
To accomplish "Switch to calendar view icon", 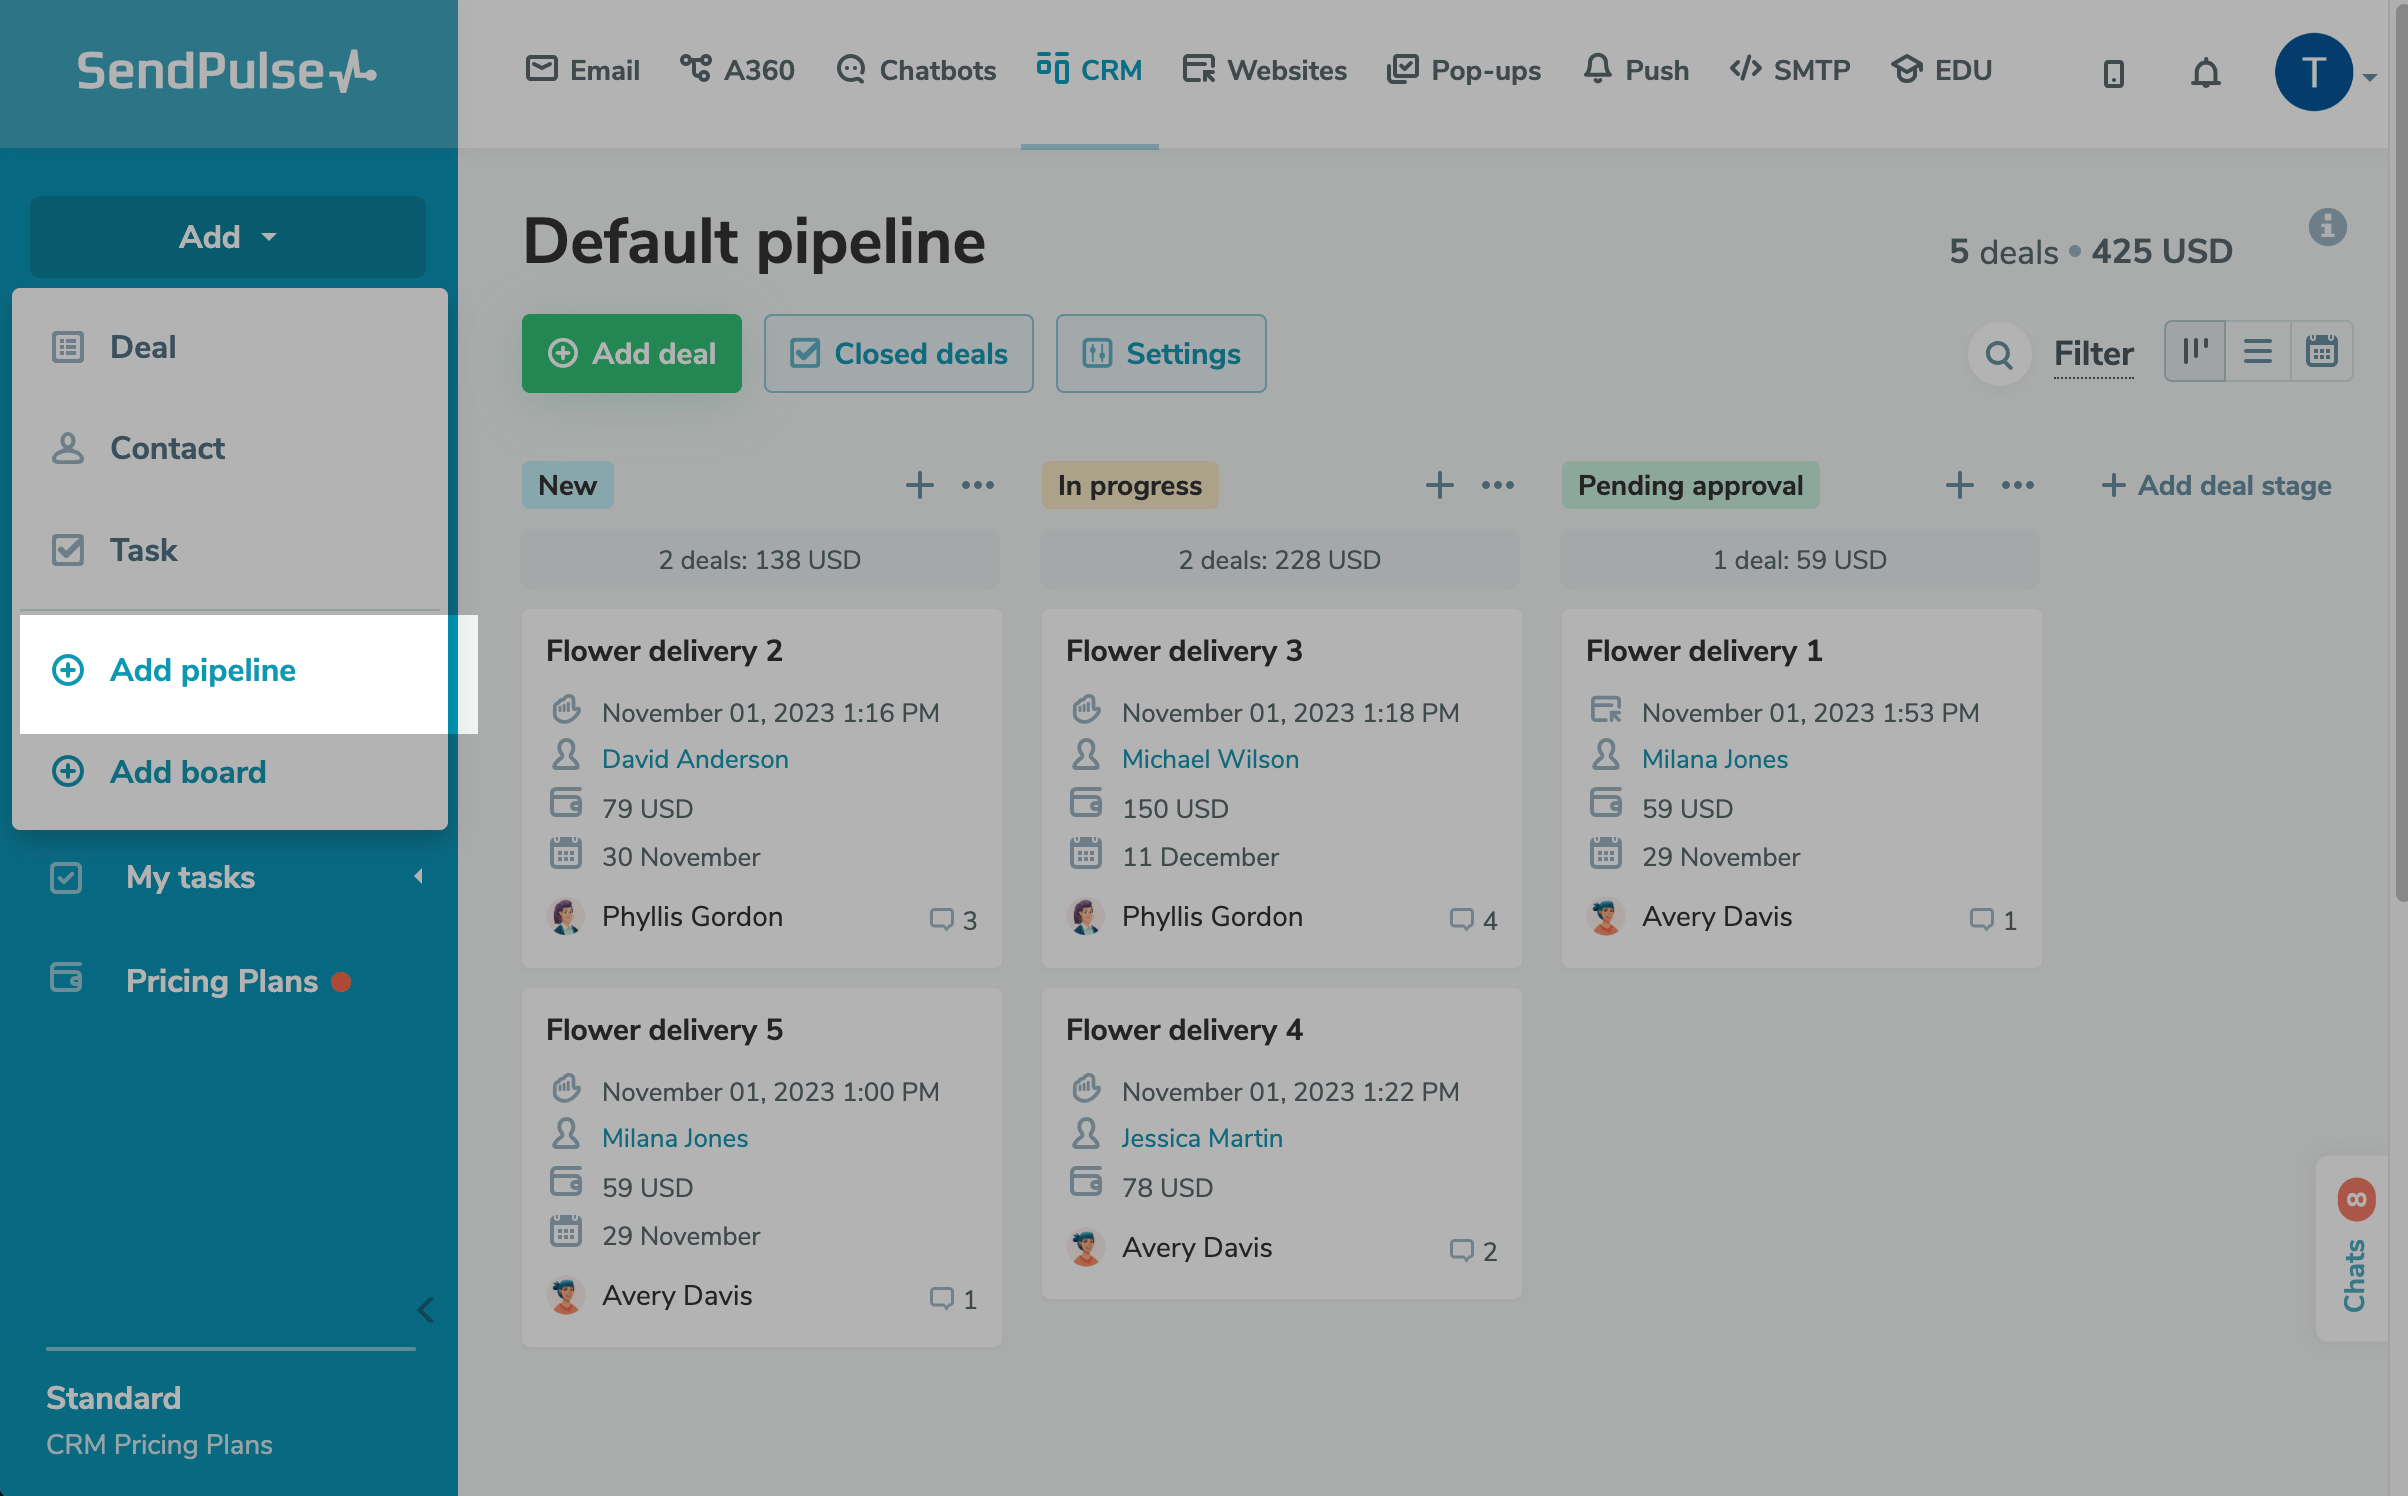I will 2321,352.
